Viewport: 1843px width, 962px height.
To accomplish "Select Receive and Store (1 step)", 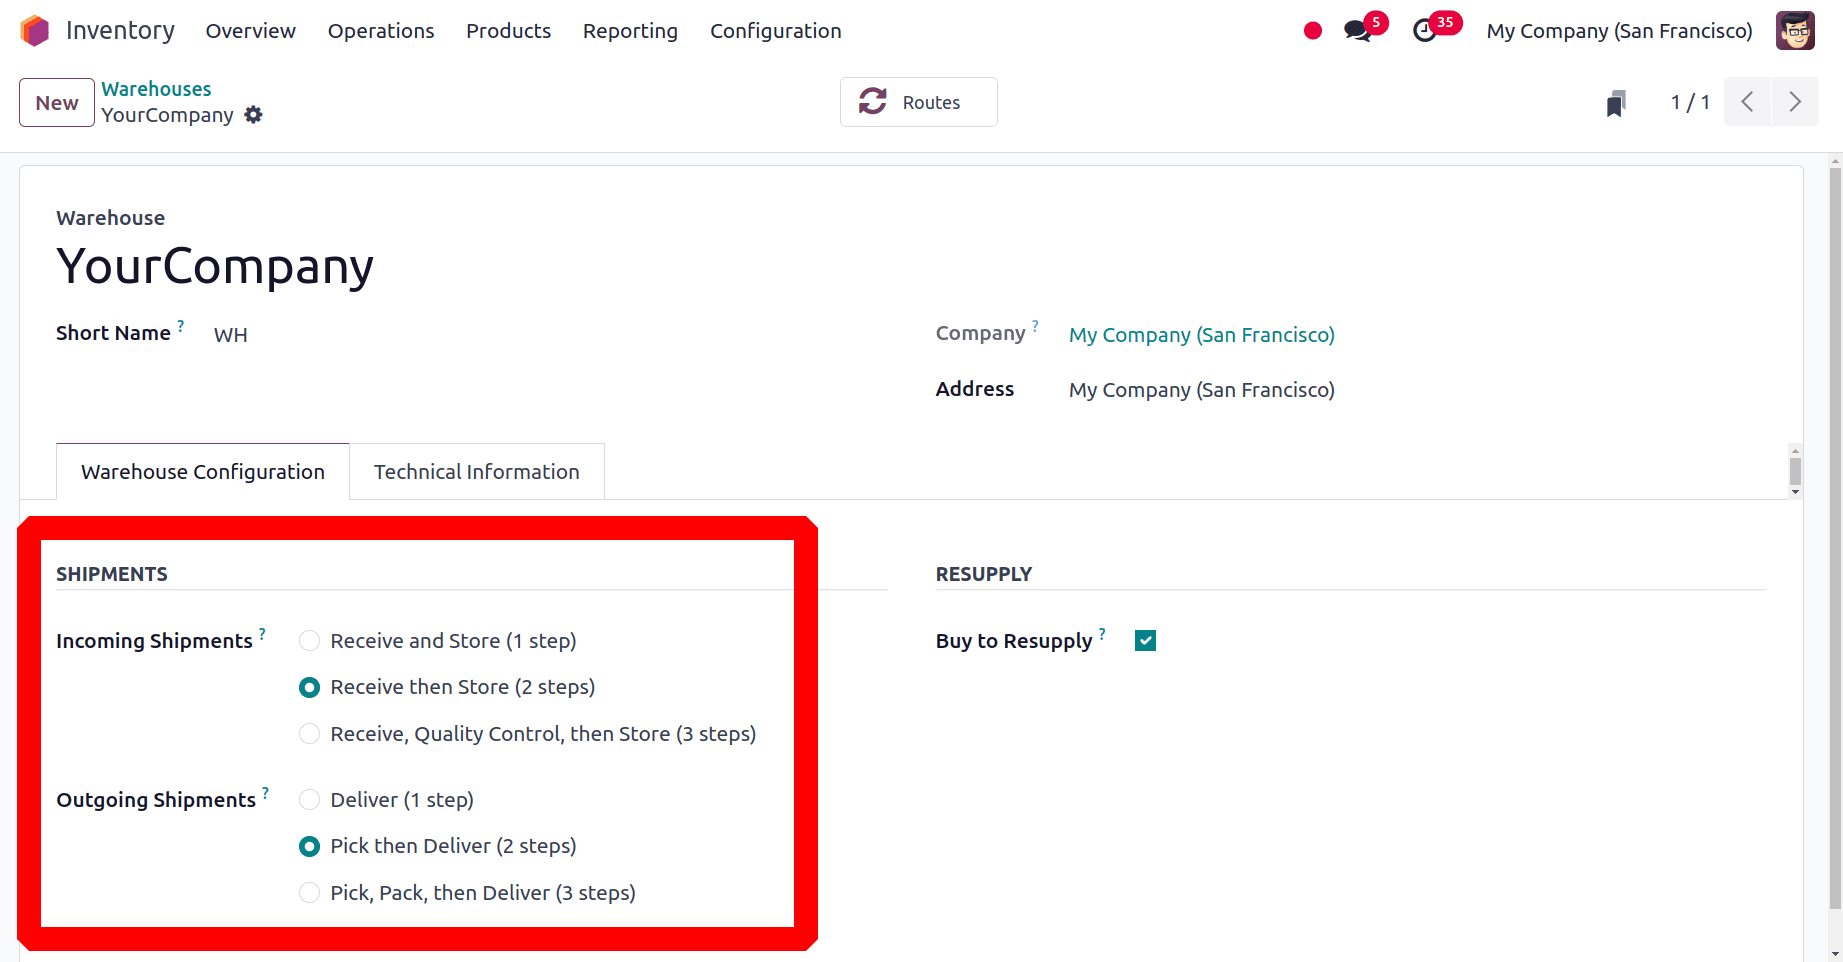I will (310, 641).
